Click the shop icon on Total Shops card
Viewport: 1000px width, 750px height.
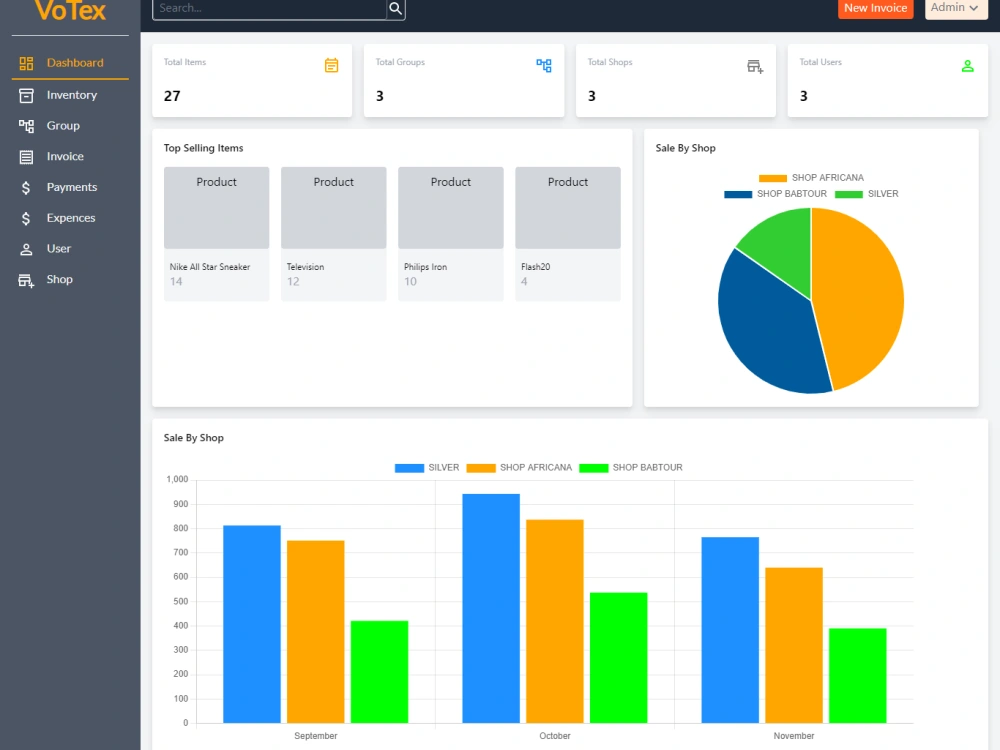(x=755, y=66)
